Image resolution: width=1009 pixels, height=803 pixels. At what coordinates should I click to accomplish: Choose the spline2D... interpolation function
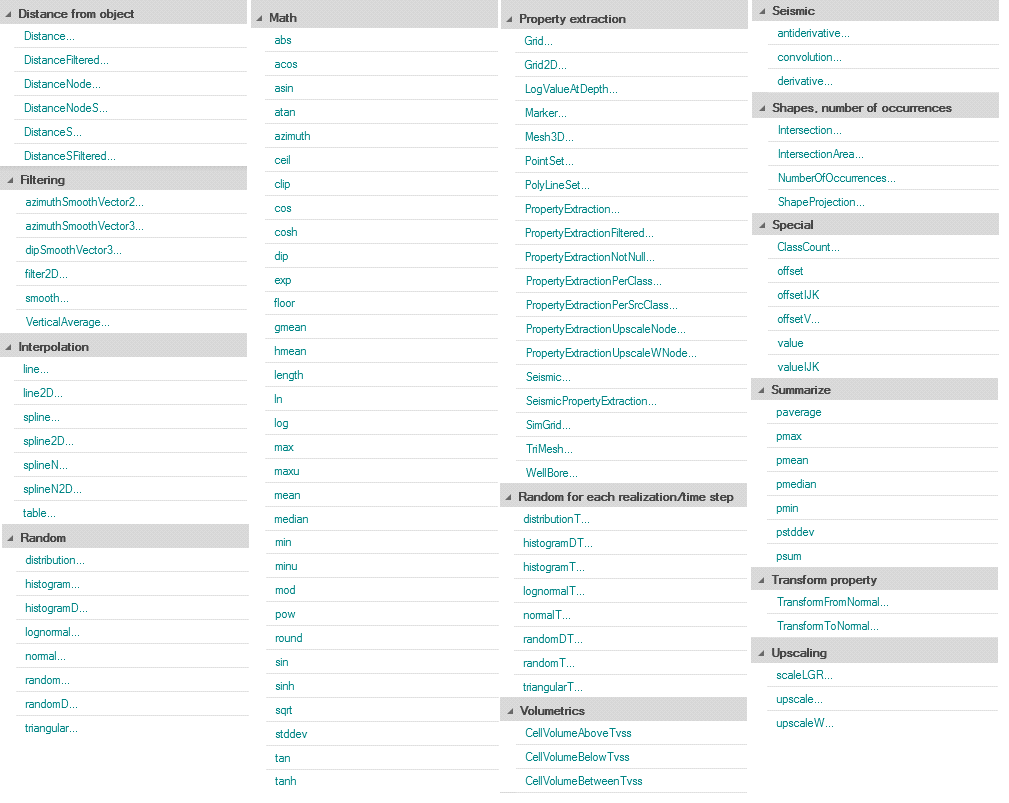pyautogui.click(x=48, y=441)
